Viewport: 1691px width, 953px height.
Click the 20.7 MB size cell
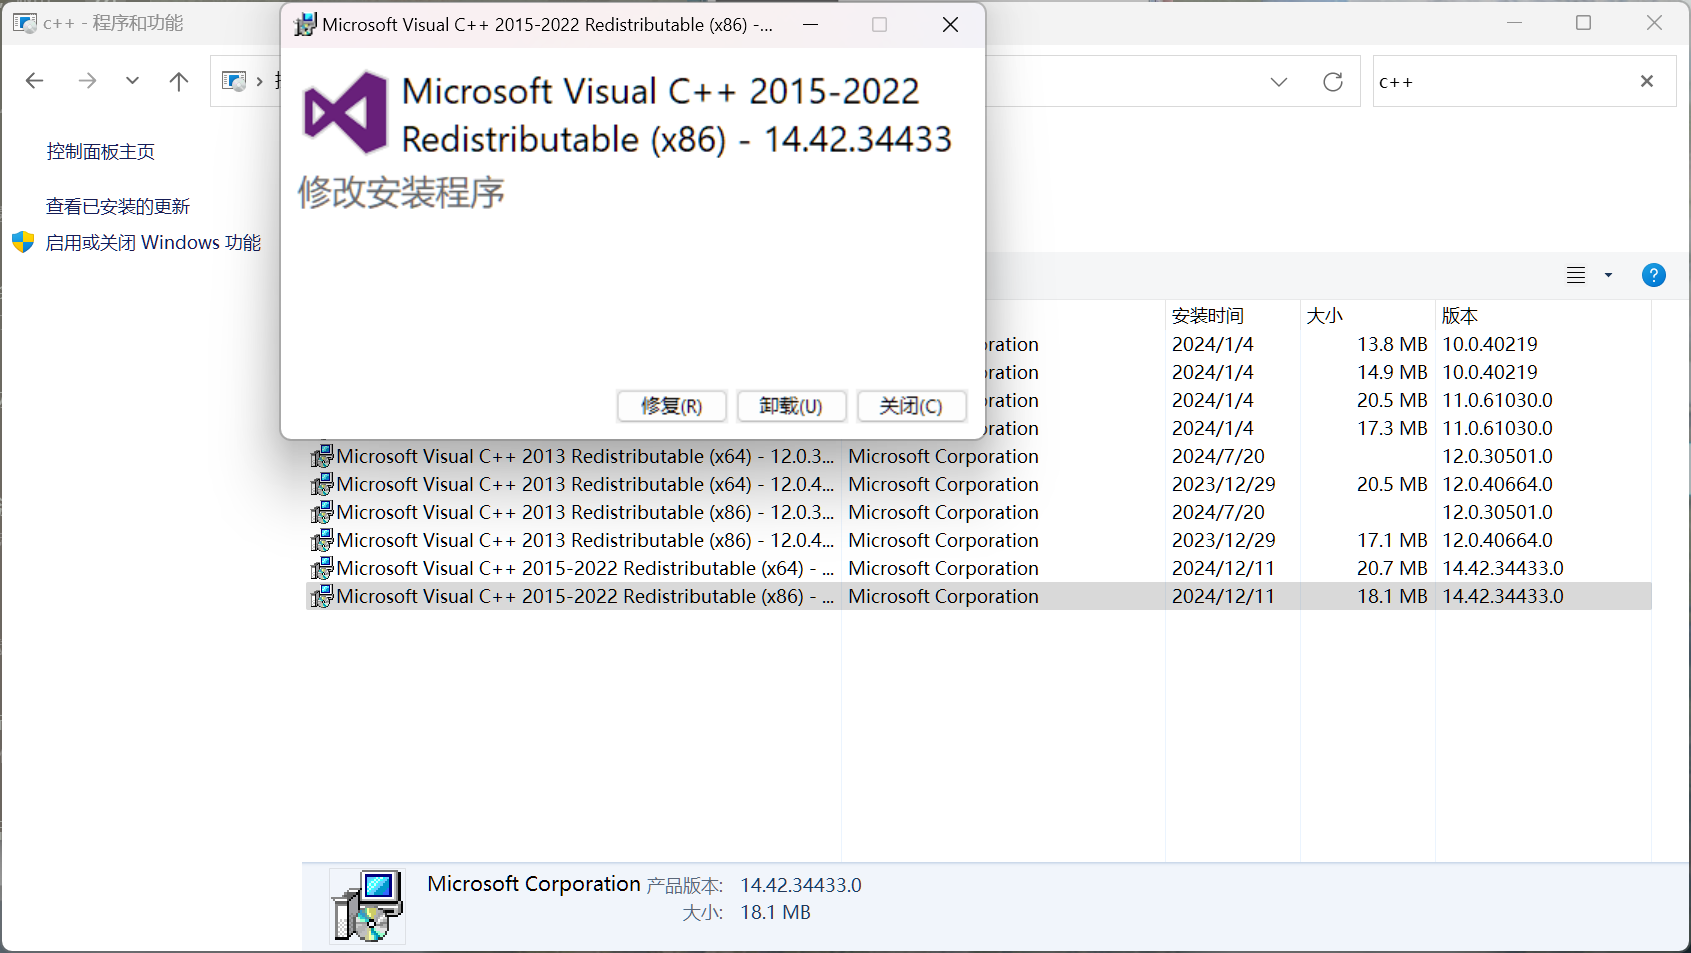[1392, 568]
